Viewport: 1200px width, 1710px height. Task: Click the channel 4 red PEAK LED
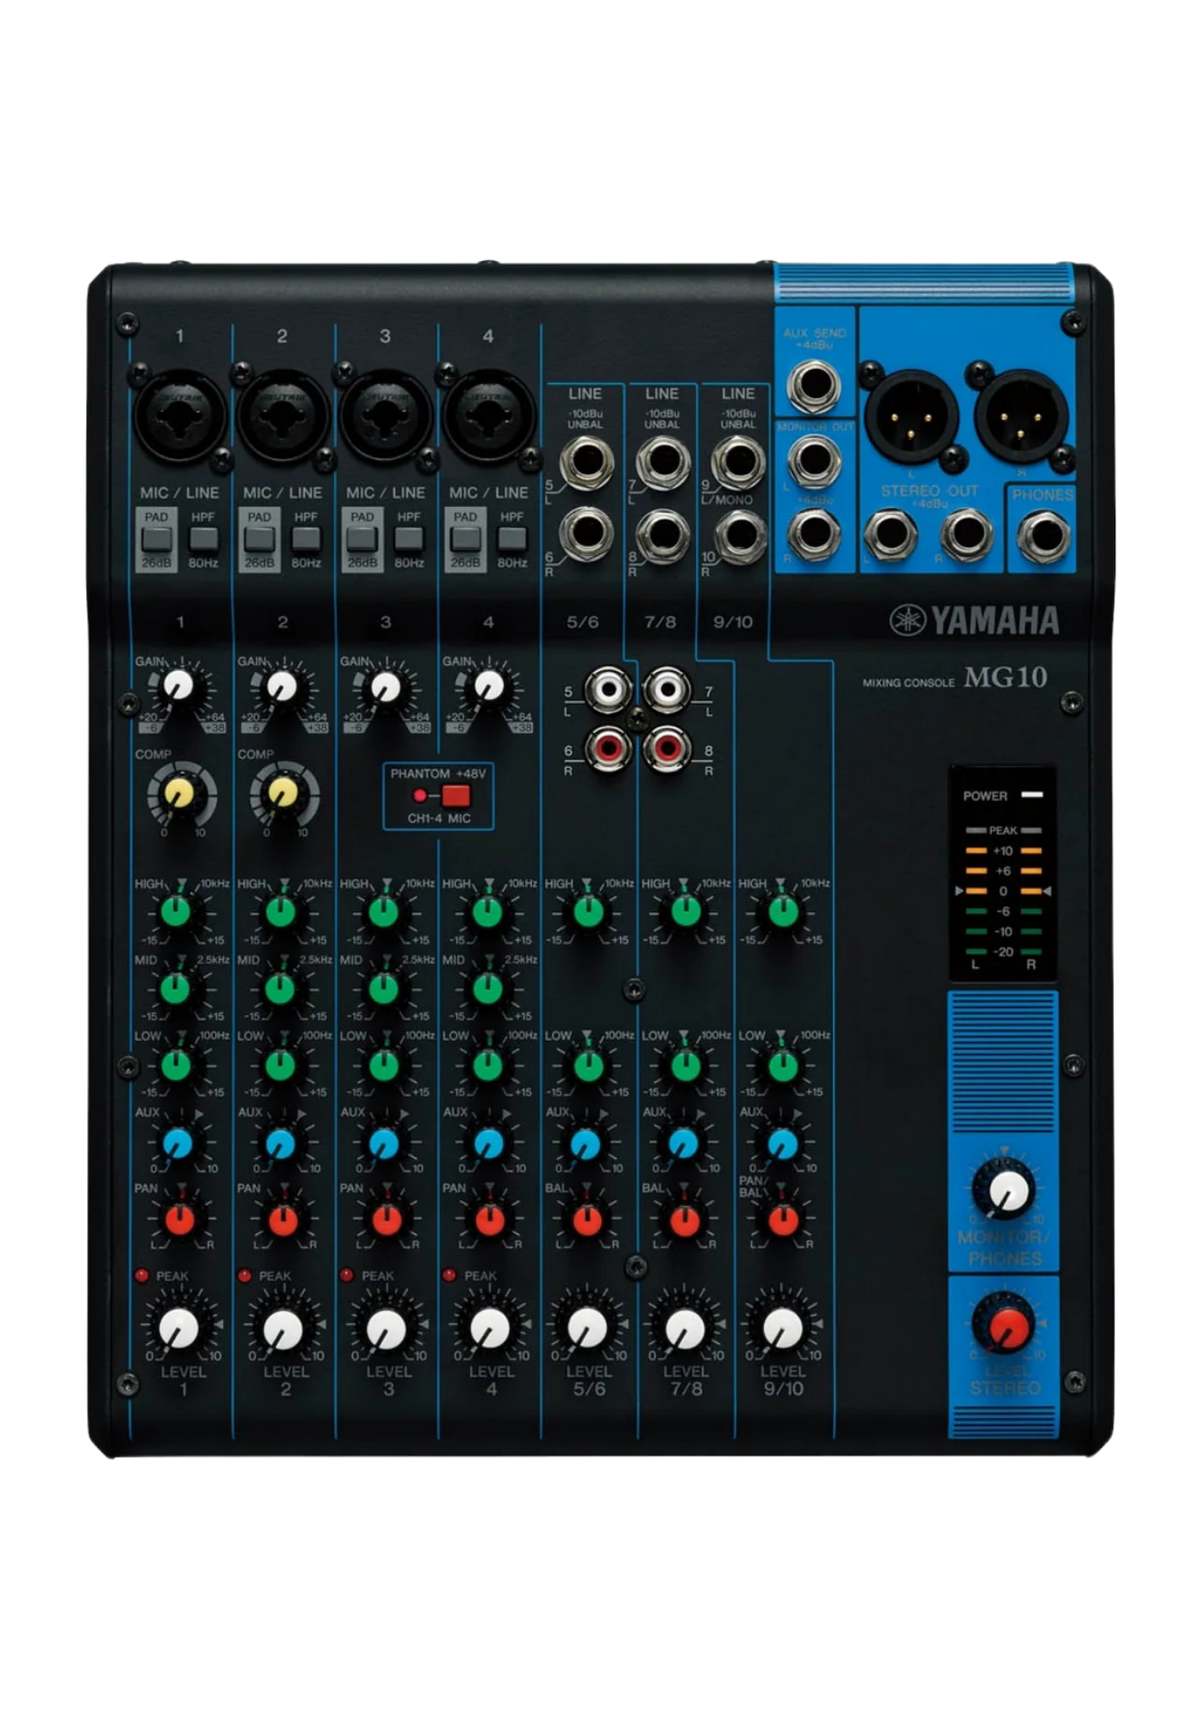(450, 1275)
